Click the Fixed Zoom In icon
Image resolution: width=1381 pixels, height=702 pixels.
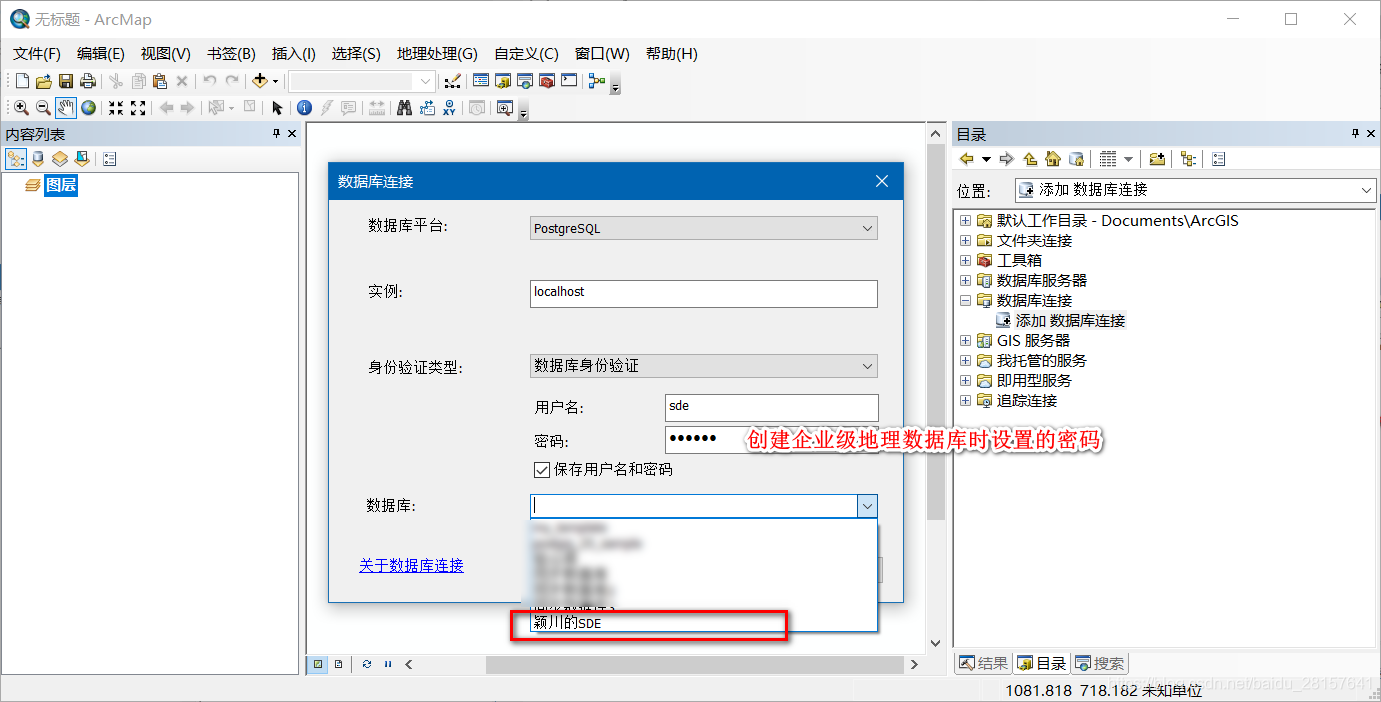coord(116,108)
